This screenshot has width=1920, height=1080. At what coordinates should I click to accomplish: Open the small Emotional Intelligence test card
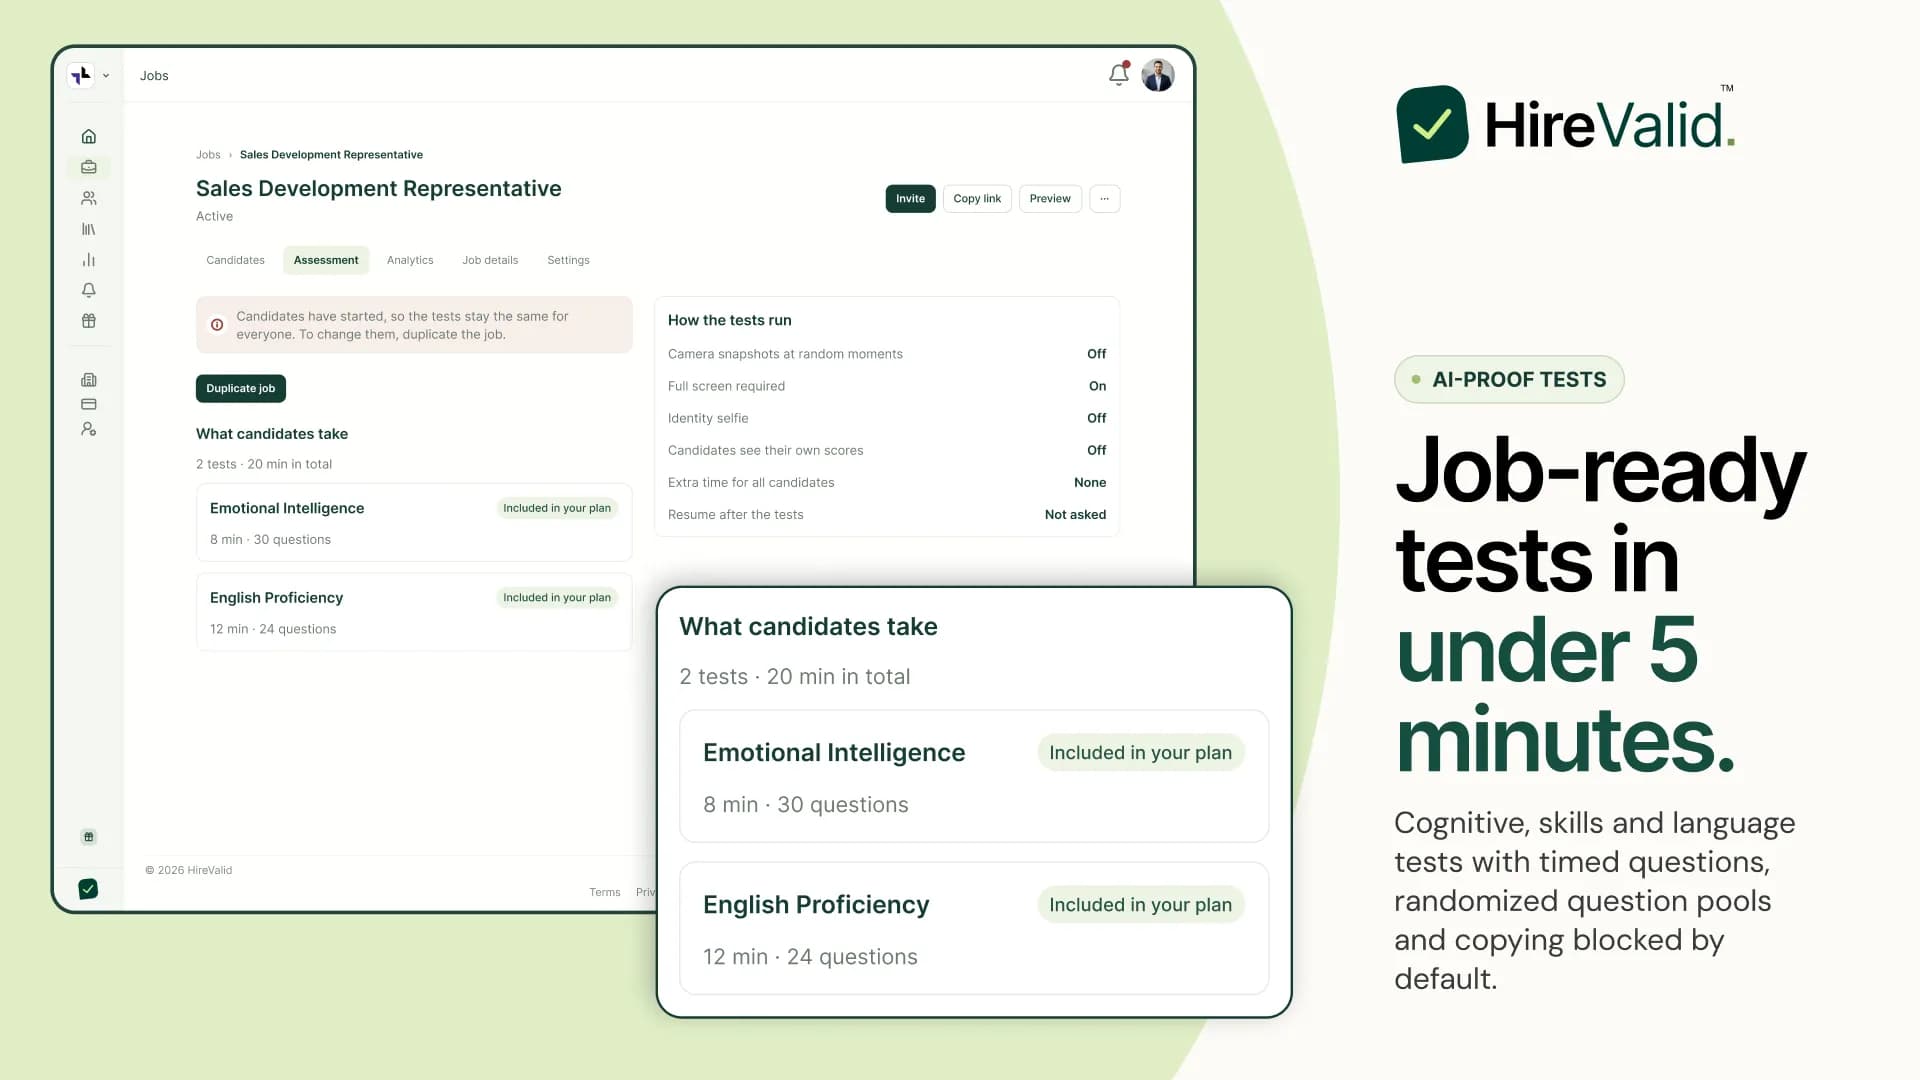[414, 523]
